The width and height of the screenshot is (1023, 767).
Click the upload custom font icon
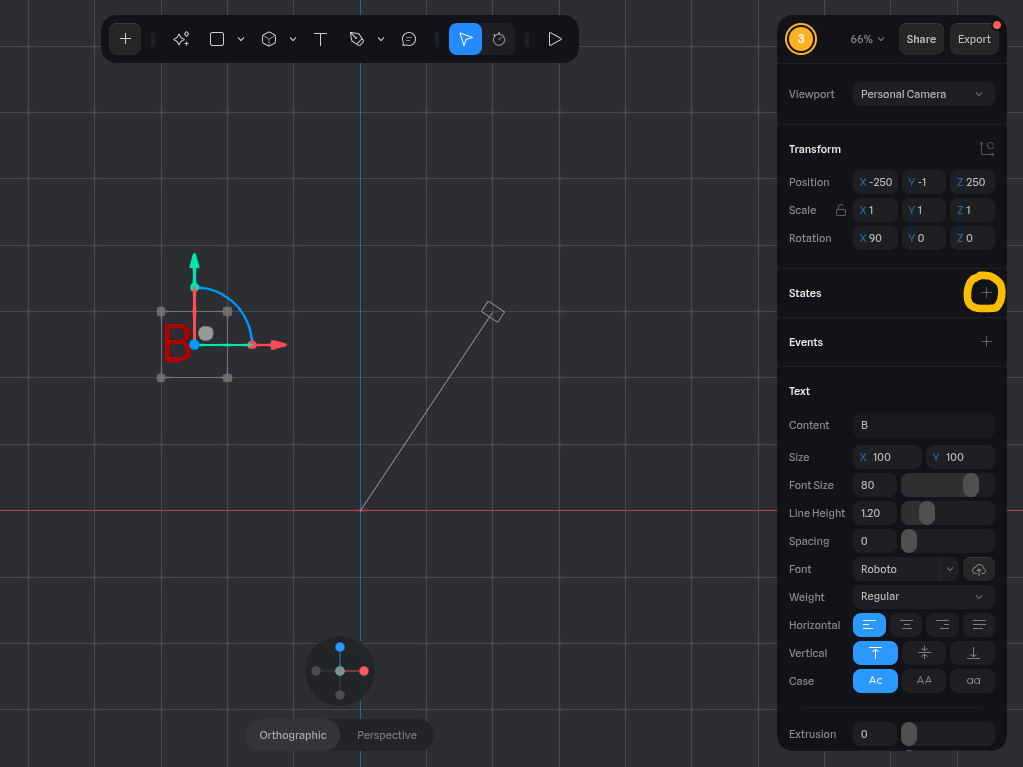pyautogui.click(x=978, y=569)
